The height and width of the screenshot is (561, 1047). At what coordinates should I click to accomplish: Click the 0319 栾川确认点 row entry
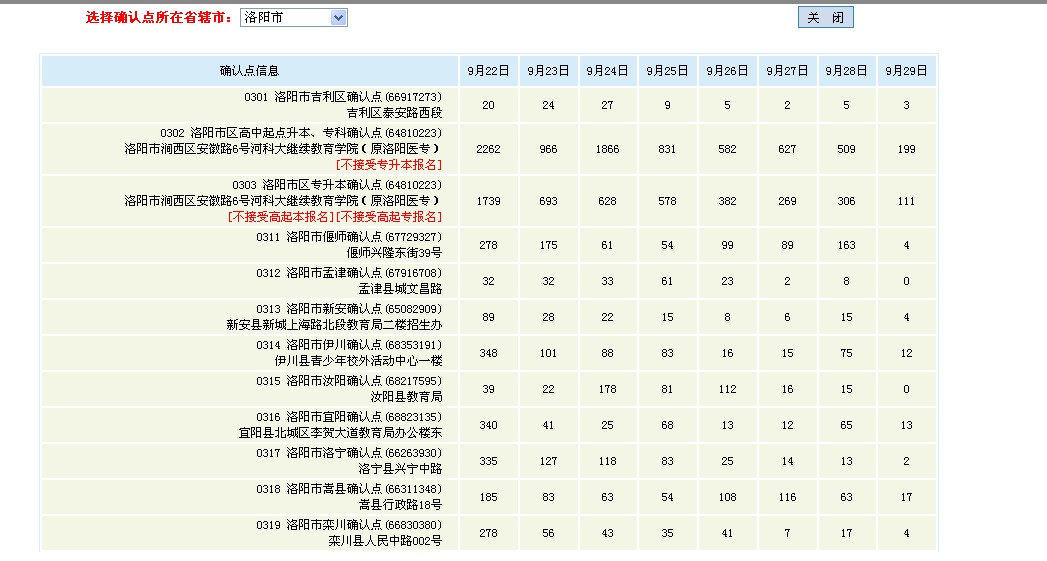pos(349,525)
